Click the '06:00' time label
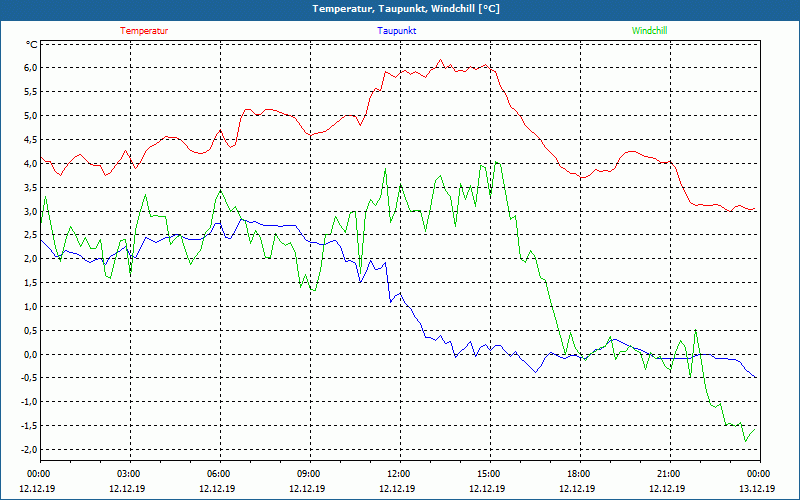The width and height of the screenshot is (800, 500). tap(220, 474)
